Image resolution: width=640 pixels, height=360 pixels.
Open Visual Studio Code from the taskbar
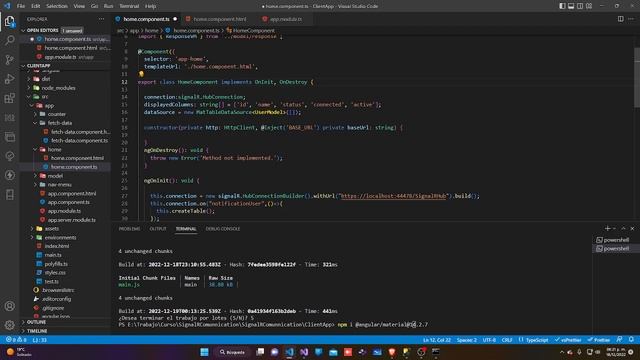point(289,352)
